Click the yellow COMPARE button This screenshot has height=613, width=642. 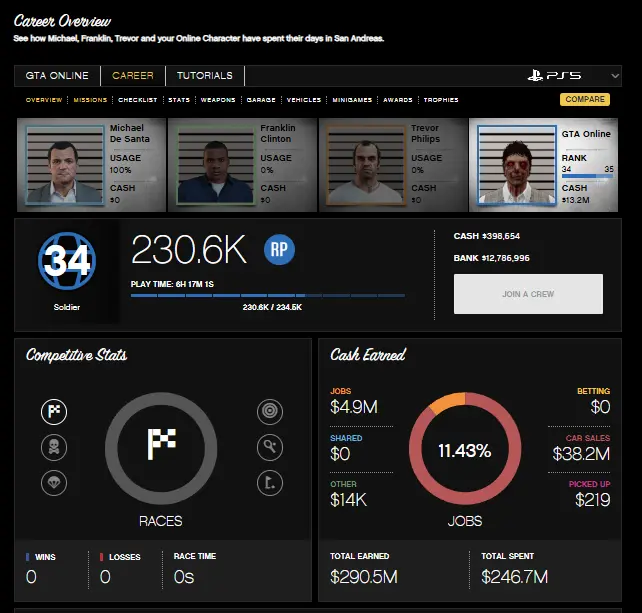pos(585,100)
